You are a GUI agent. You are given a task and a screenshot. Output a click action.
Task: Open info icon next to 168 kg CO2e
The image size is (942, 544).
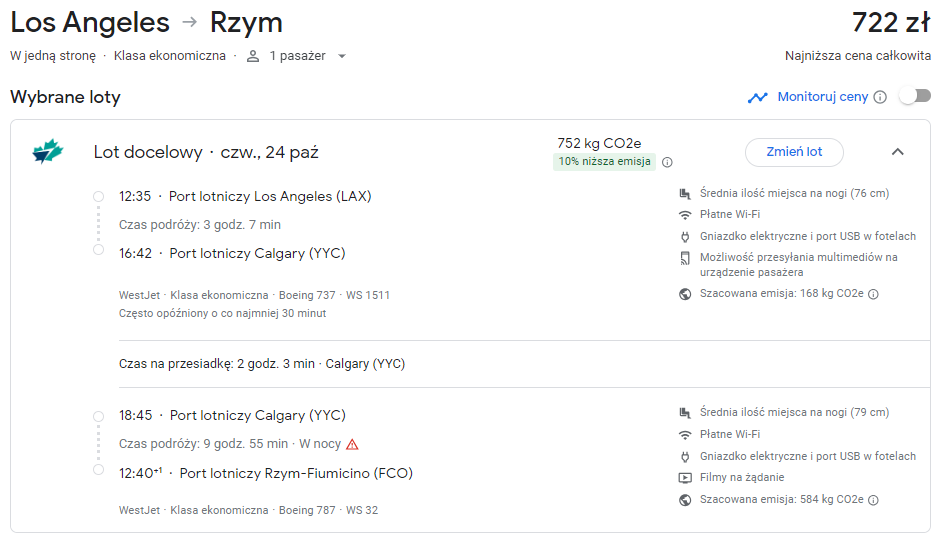[874, 294]
